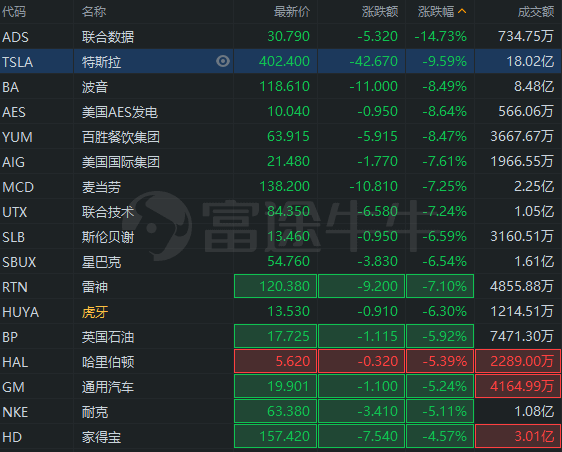Select the 麦当劳 MCD row

(281, 186)
